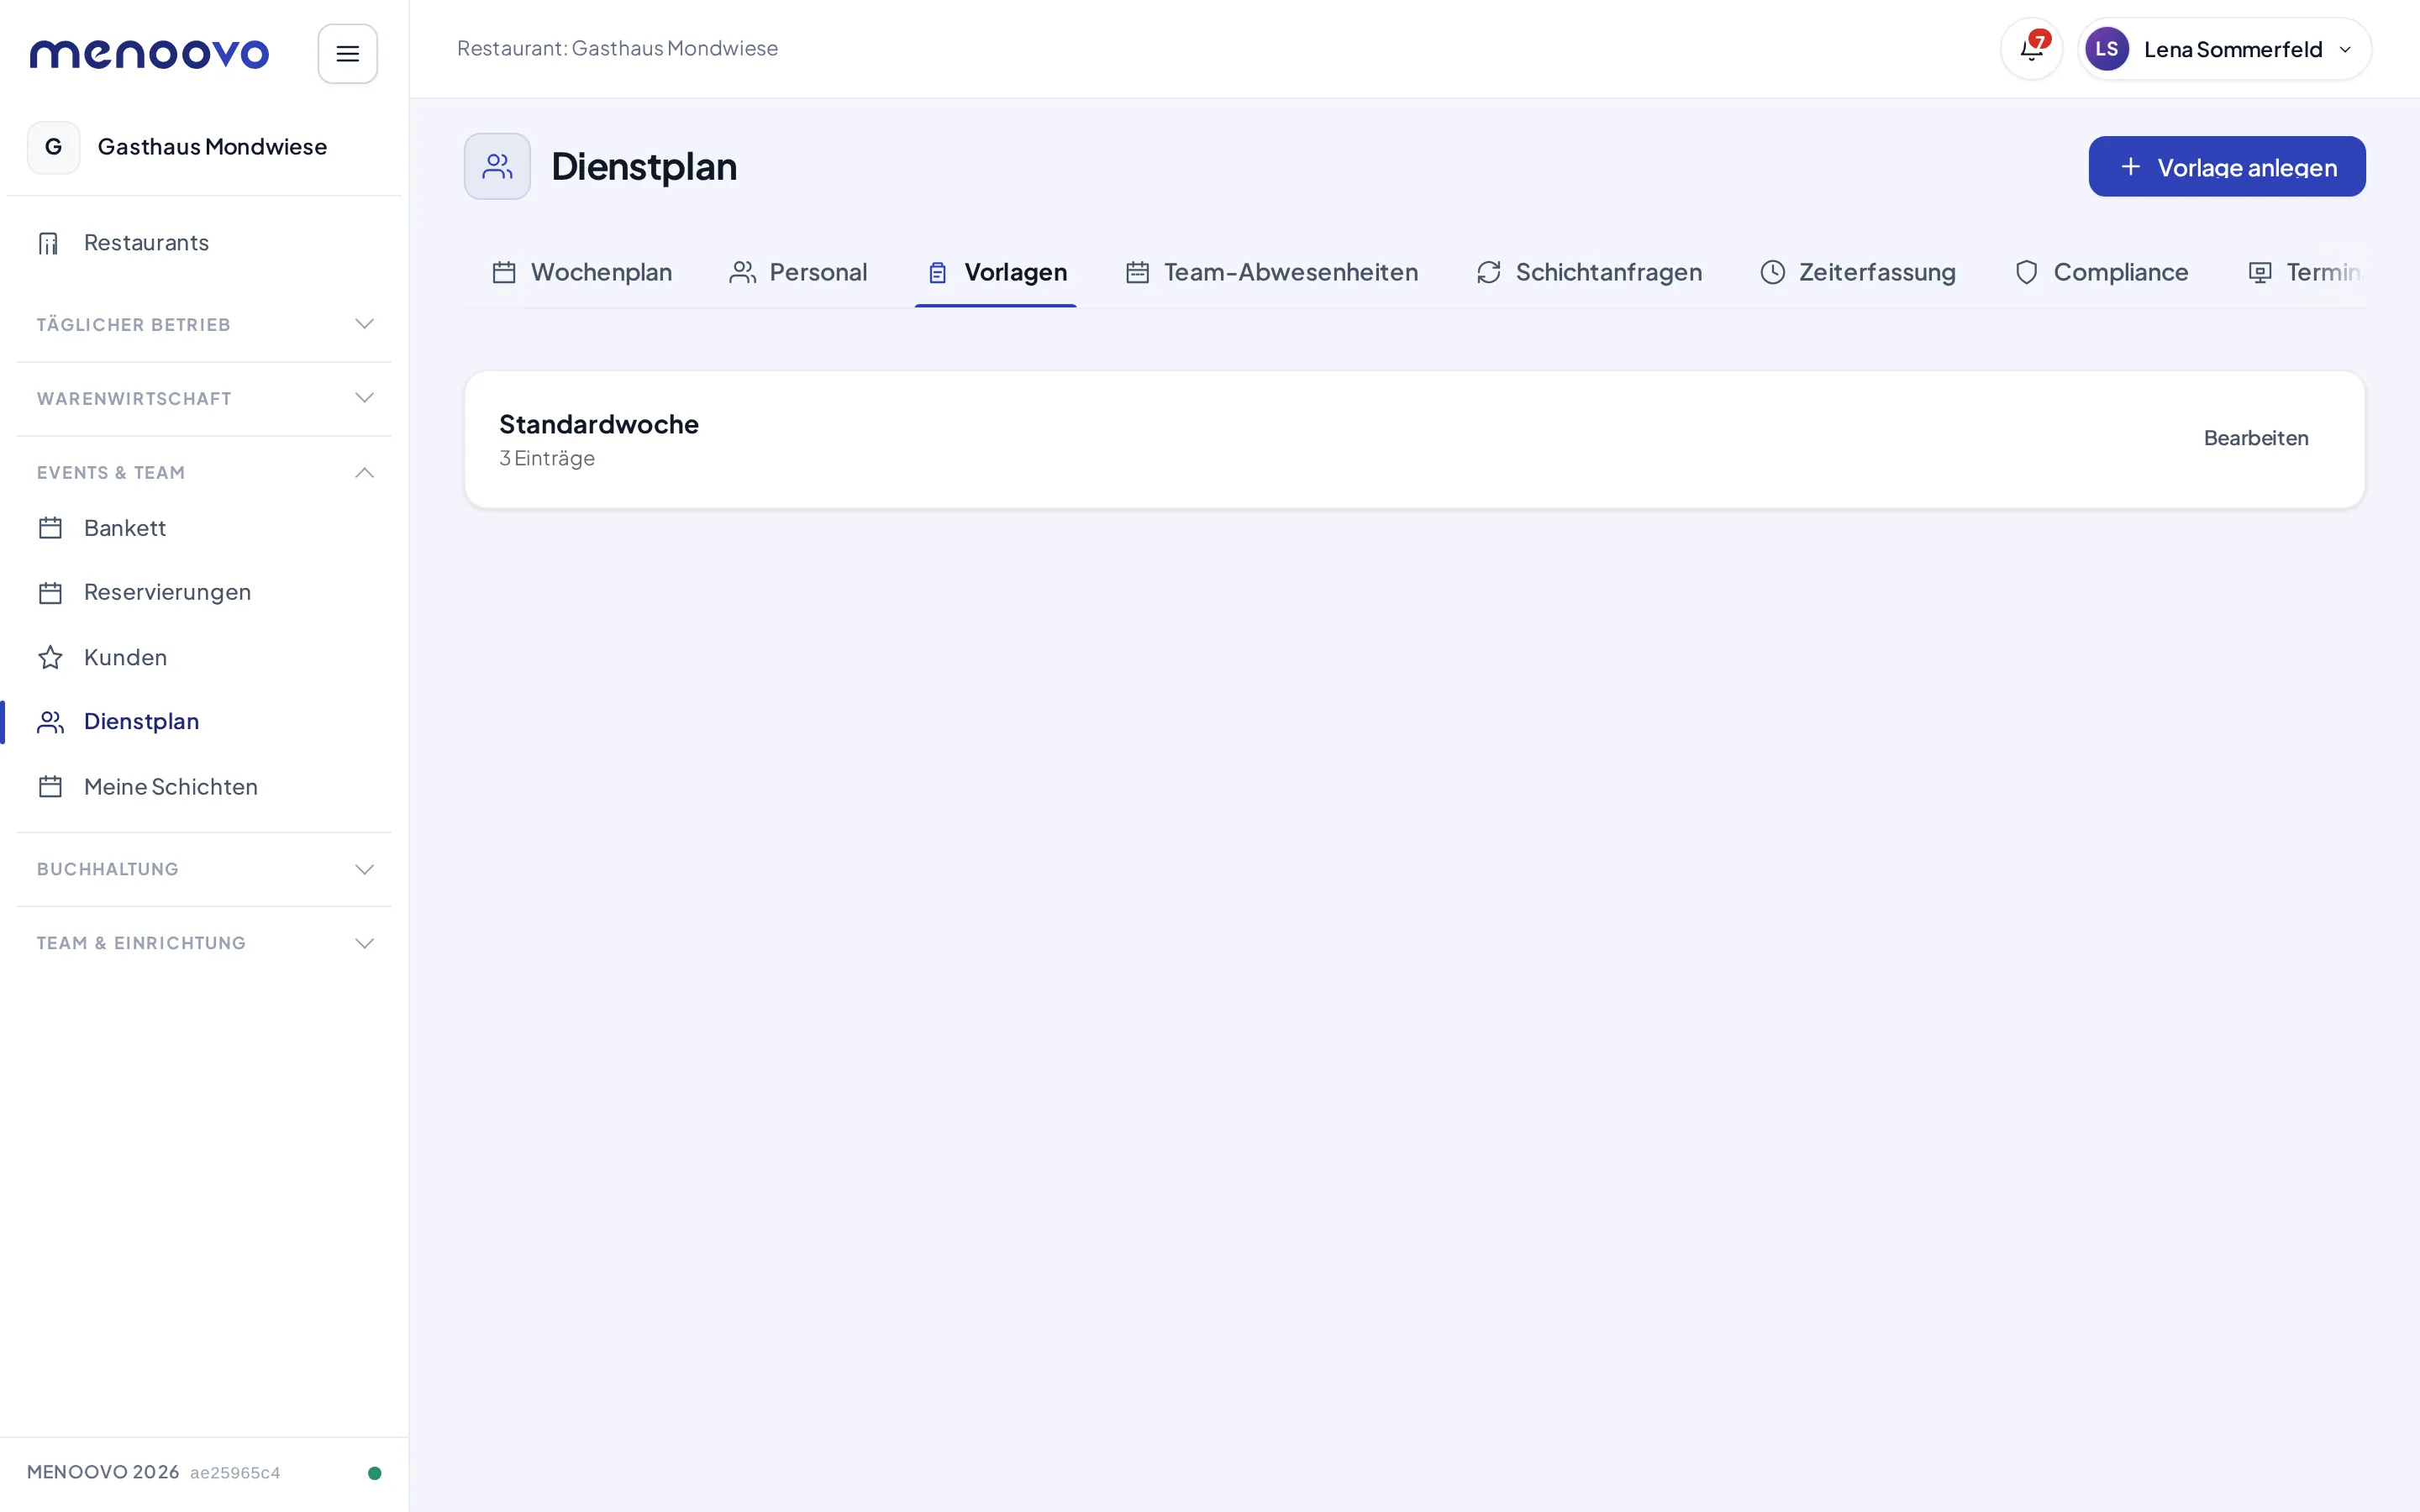Collapse the Events & Team section
This screenshot has width=2420, height=1512.
coord(204,473)
